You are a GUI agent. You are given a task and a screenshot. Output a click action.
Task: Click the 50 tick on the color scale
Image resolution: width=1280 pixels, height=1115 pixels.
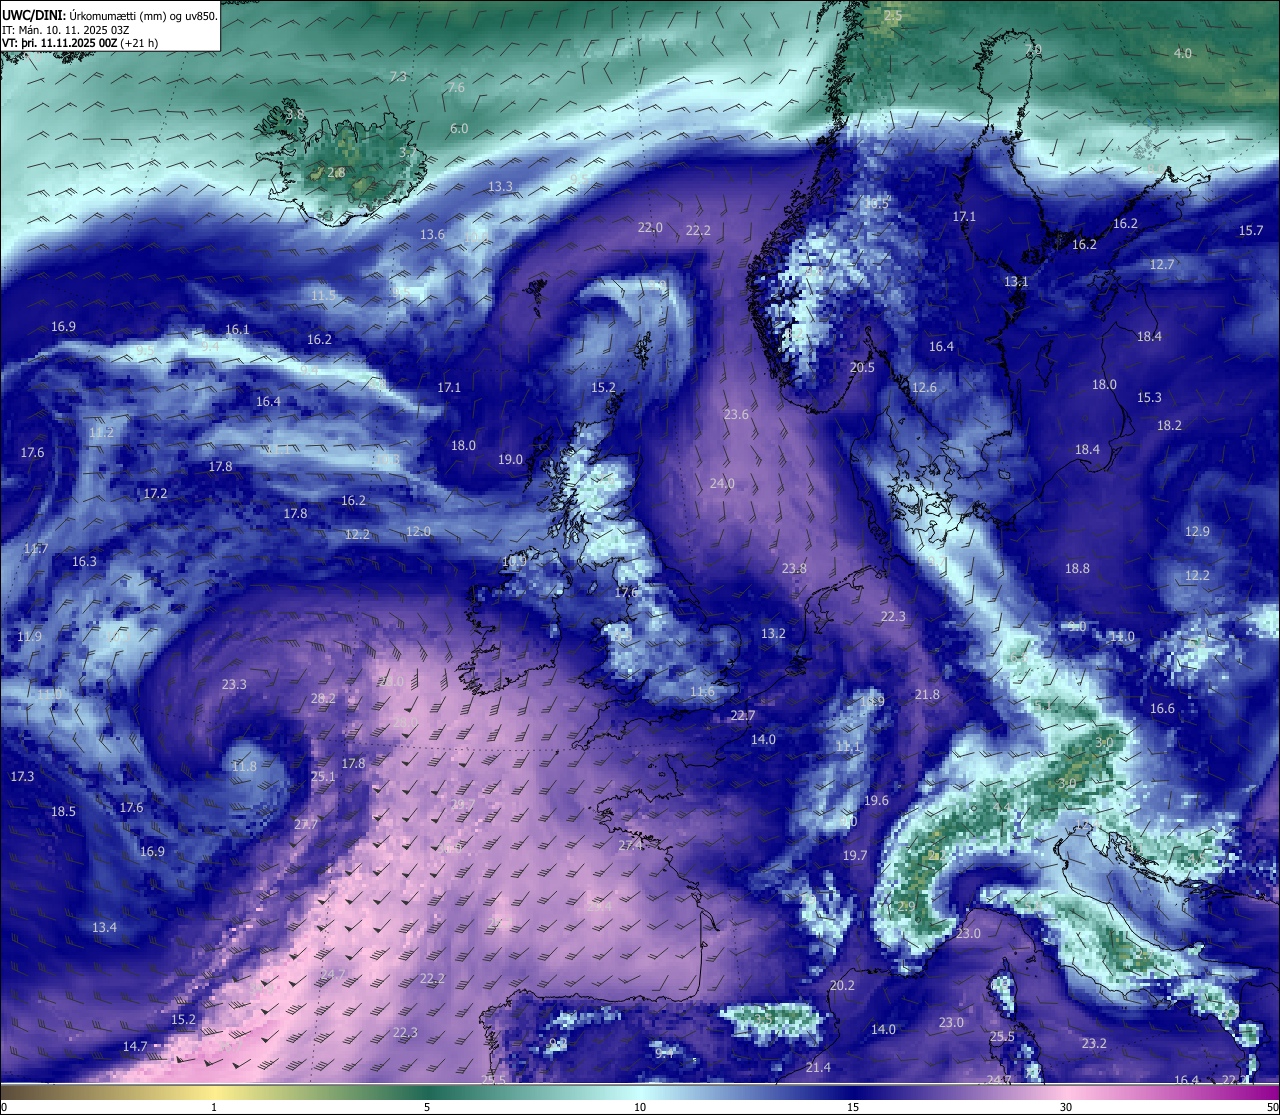pyautogui.click(x=1272, y=1107)
